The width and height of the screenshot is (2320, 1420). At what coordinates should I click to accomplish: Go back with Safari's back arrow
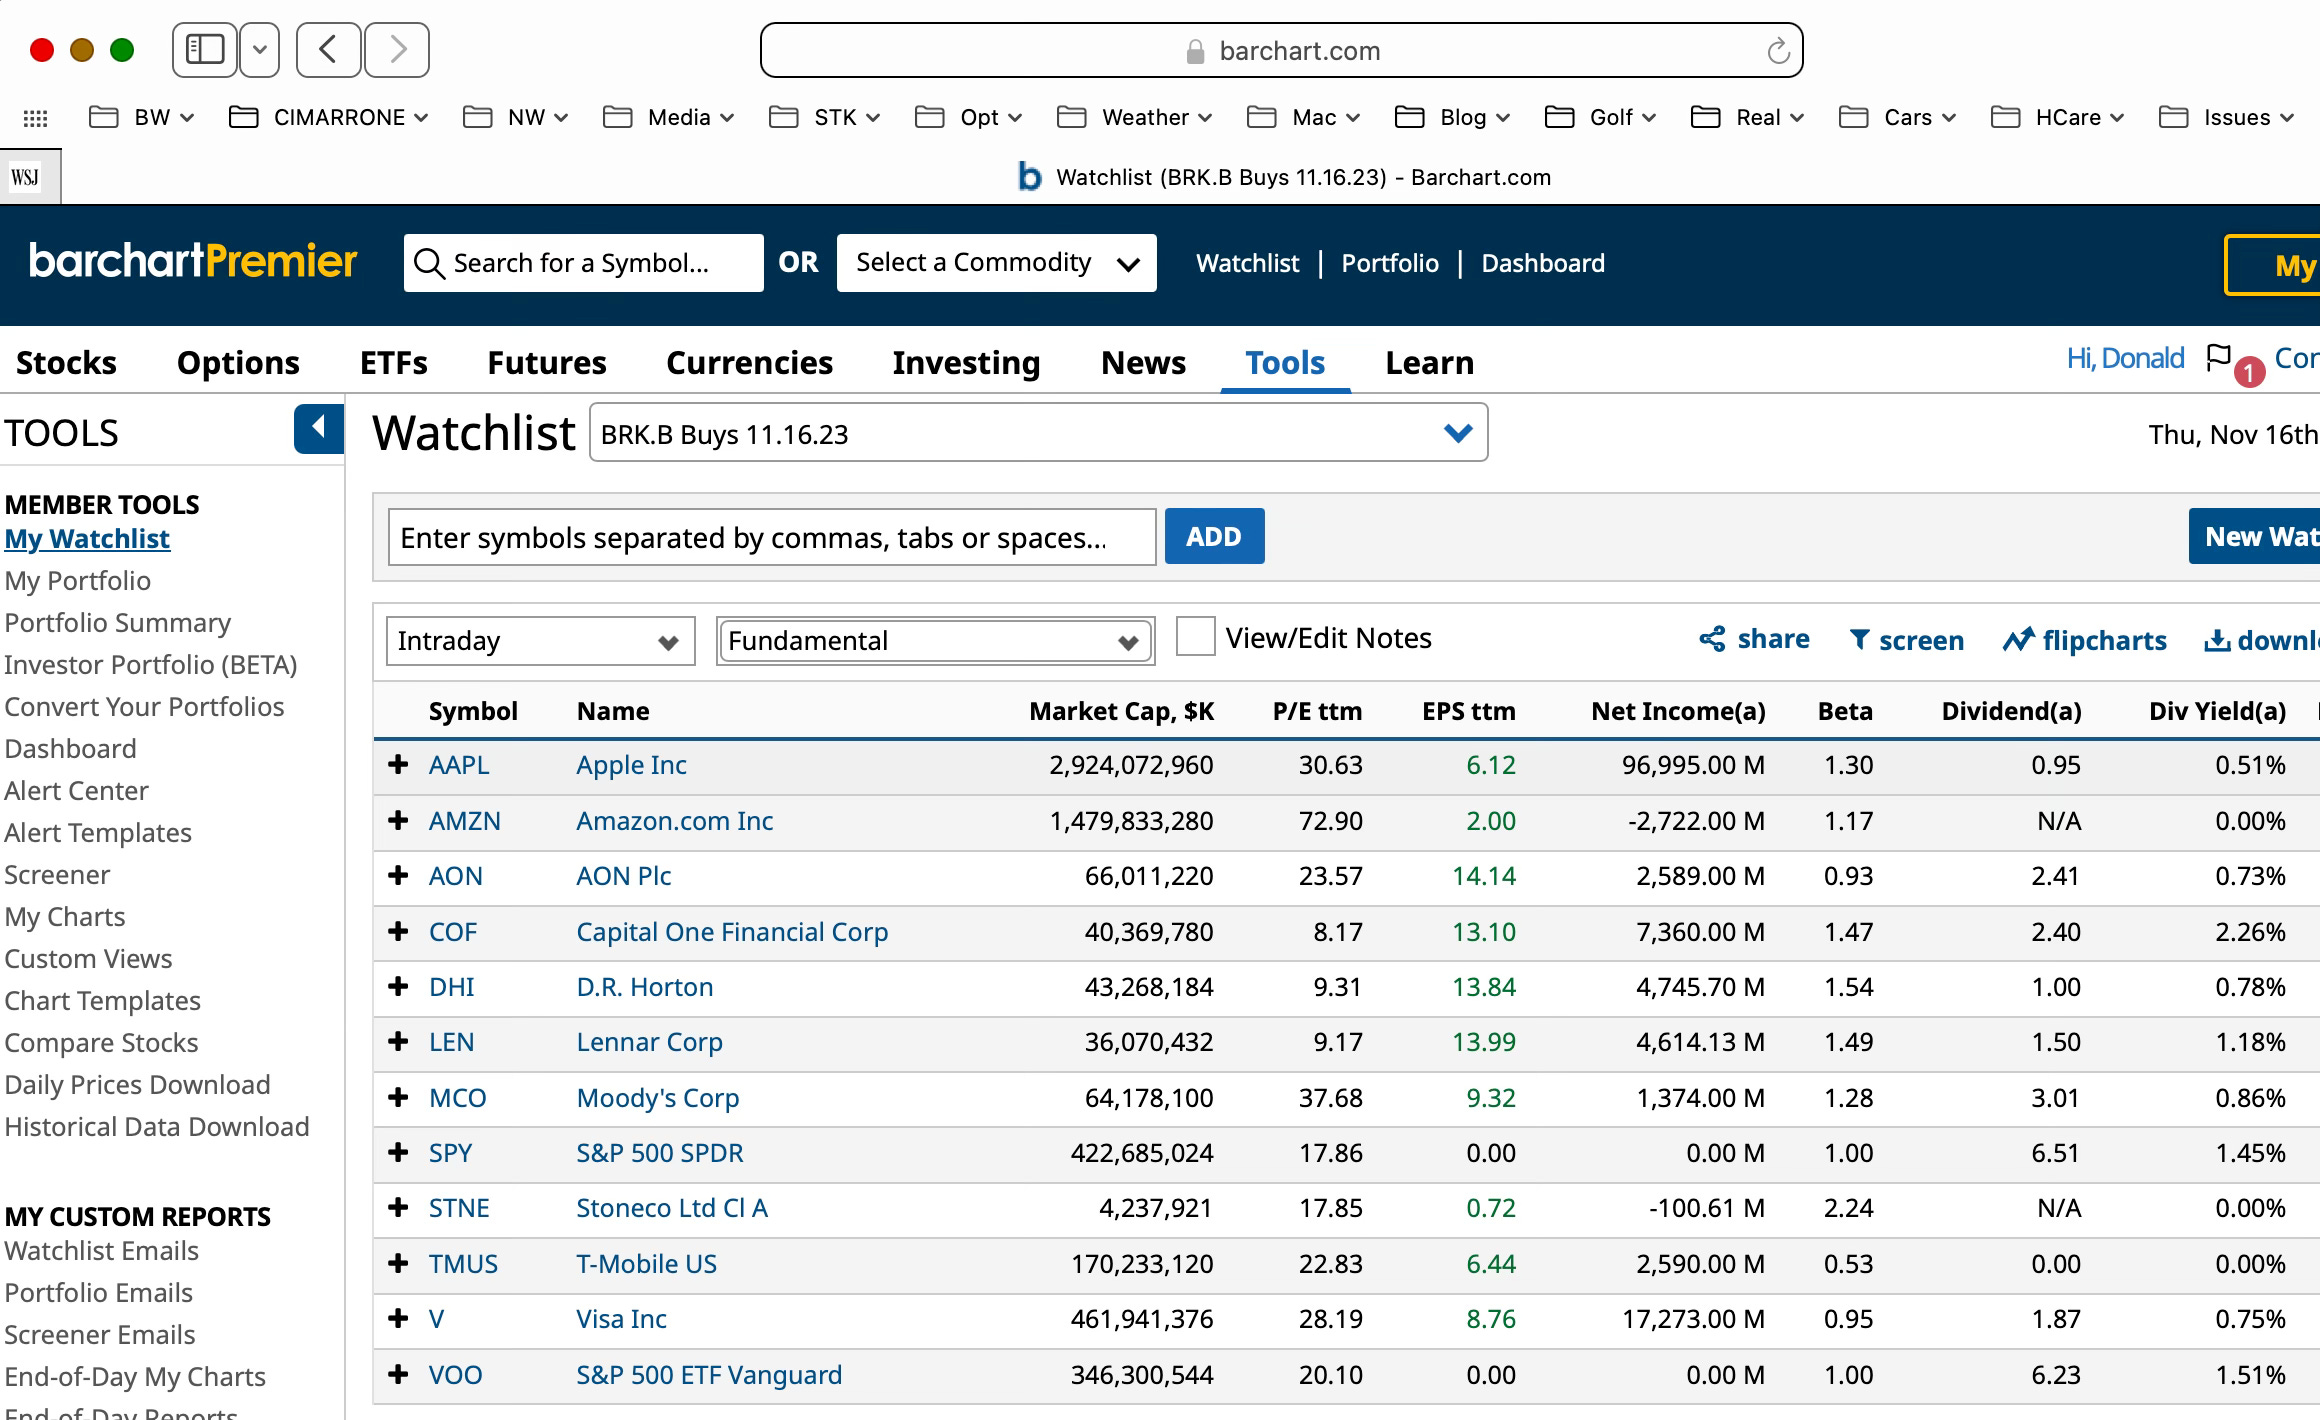point(328,50)
